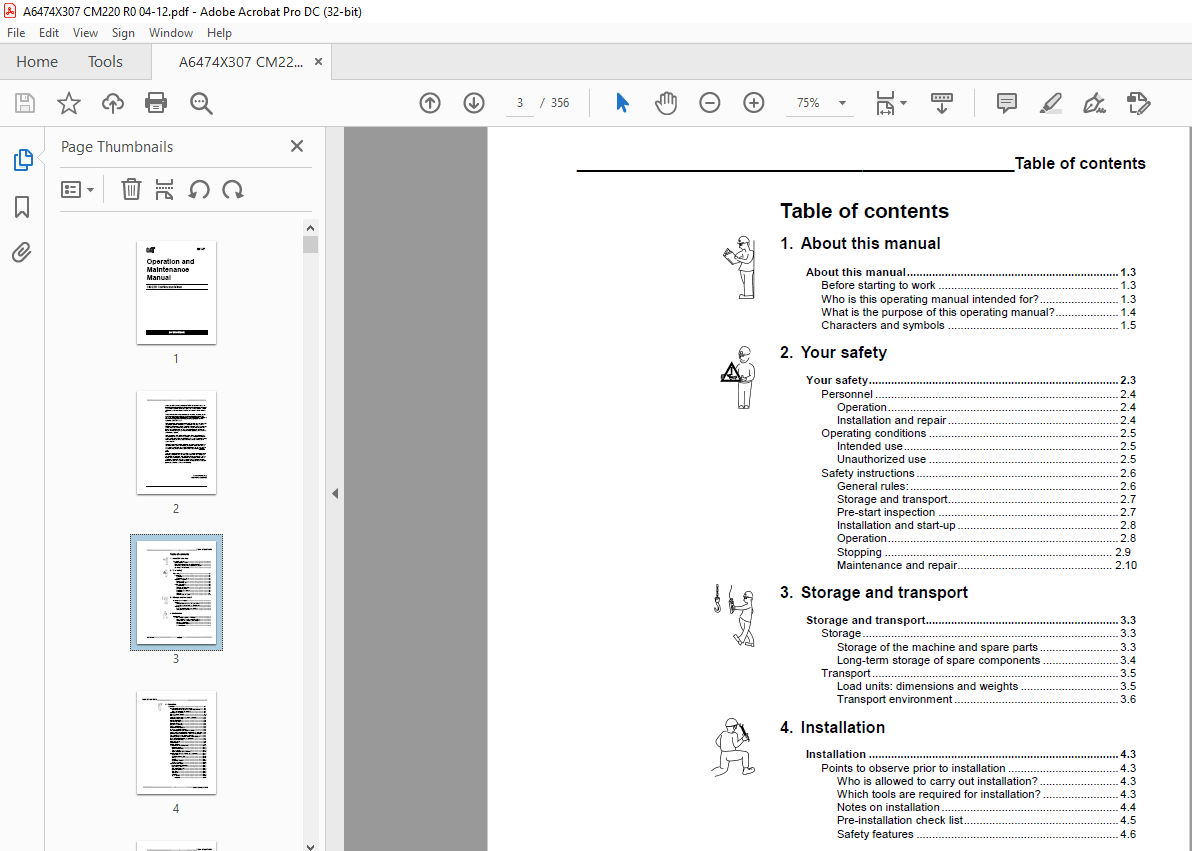
Task: Open the Window menu
Action: [170, 33]
